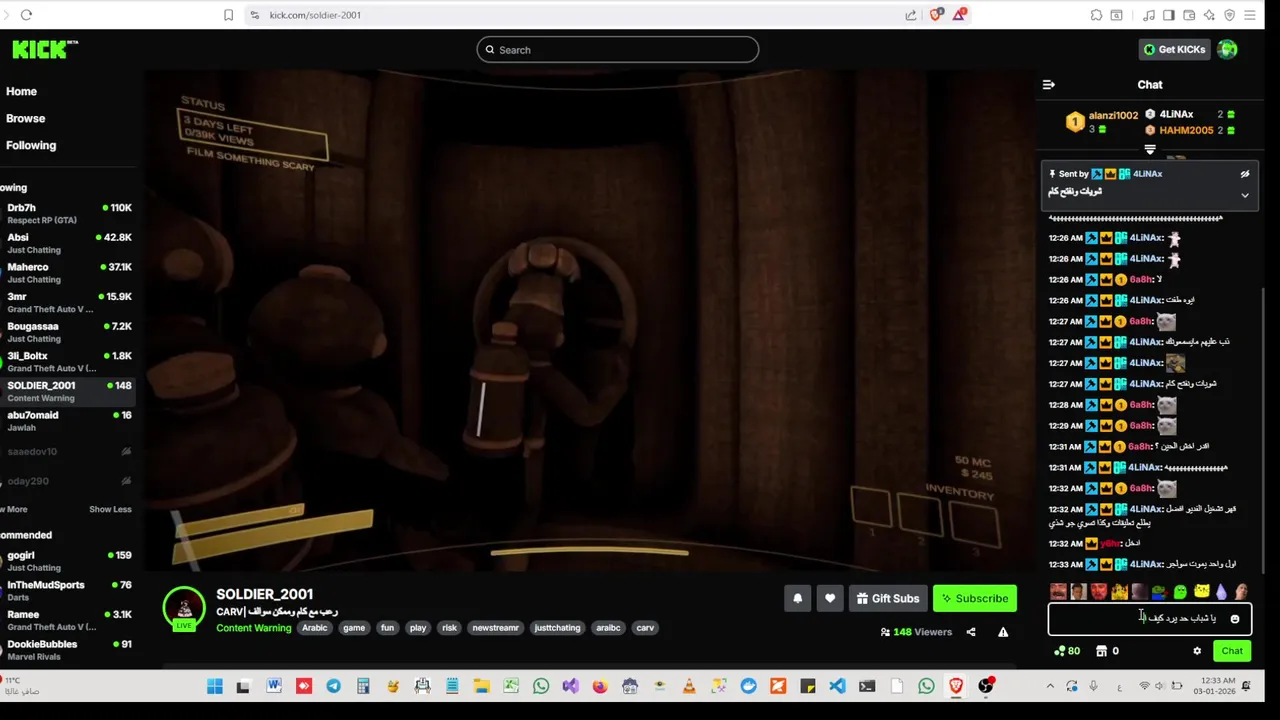Screen dimensions: 1280x720
Task: Click the Arabic tag under the stream title
Action: click(315, 628)
